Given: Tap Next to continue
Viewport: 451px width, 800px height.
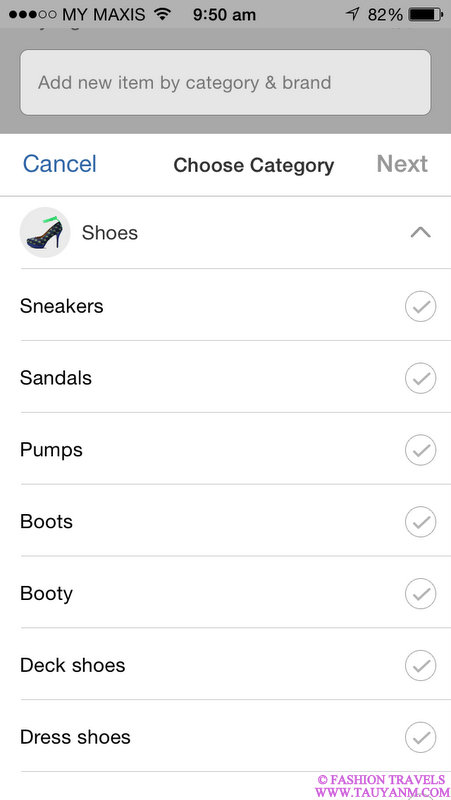Looking at the screenshot, I should click(402, 164).
